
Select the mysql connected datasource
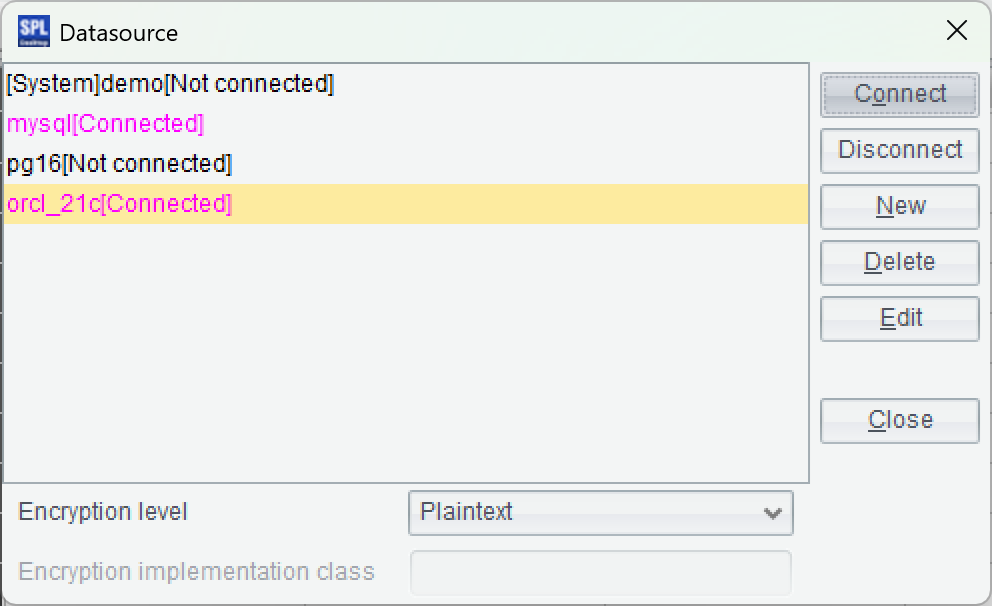pos(406,124)
